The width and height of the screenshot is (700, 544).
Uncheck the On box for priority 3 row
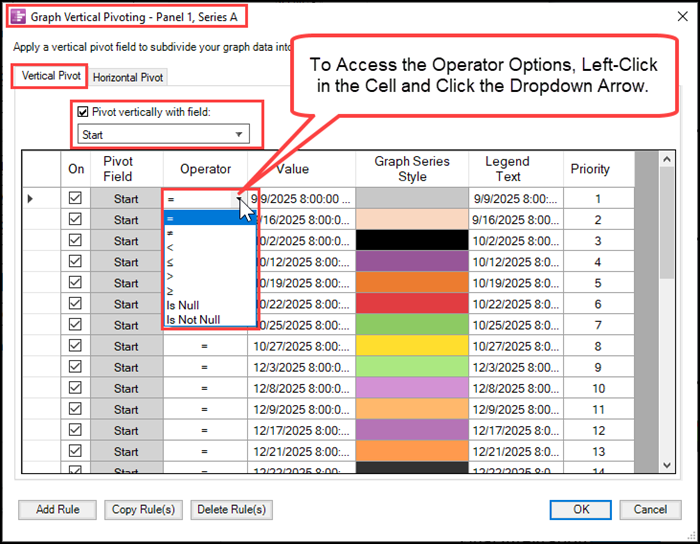(75, 240)
